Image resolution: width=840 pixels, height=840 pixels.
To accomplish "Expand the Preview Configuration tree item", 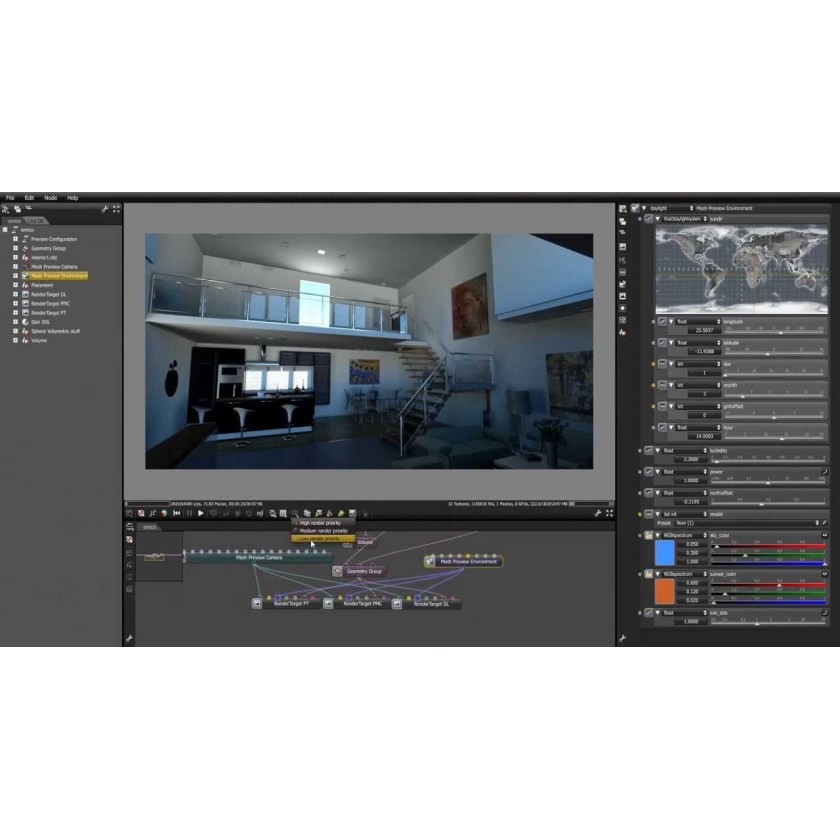I will [x=16, y=239].
